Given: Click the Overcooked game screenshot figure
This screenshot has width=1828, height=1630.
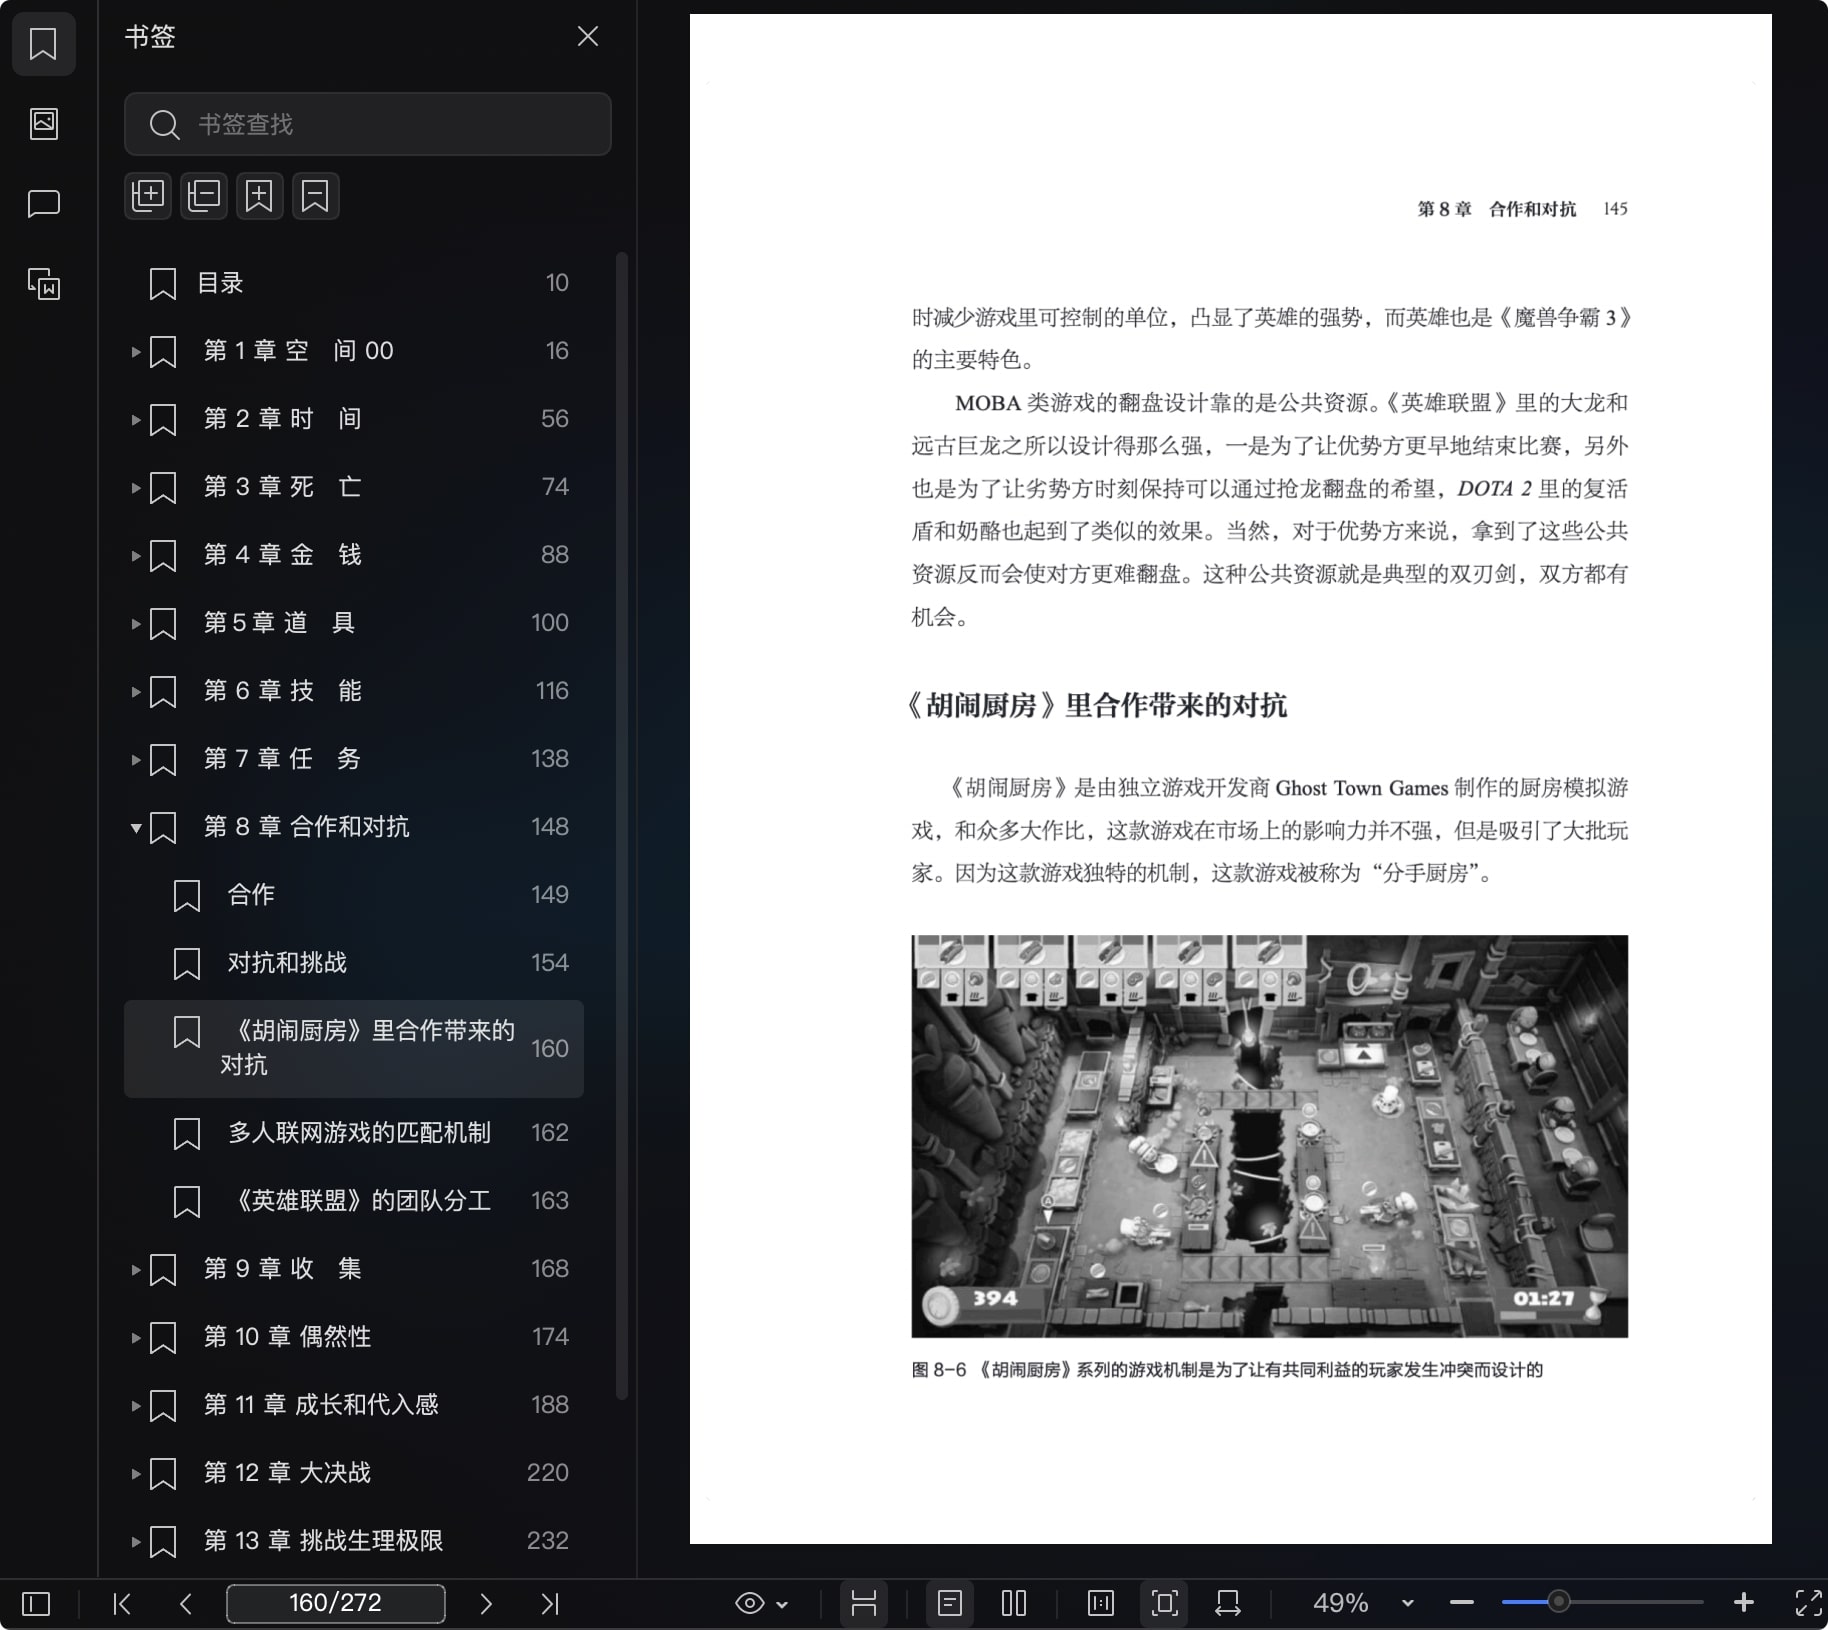Looking at the screenshot, I should point(1269,1136).
